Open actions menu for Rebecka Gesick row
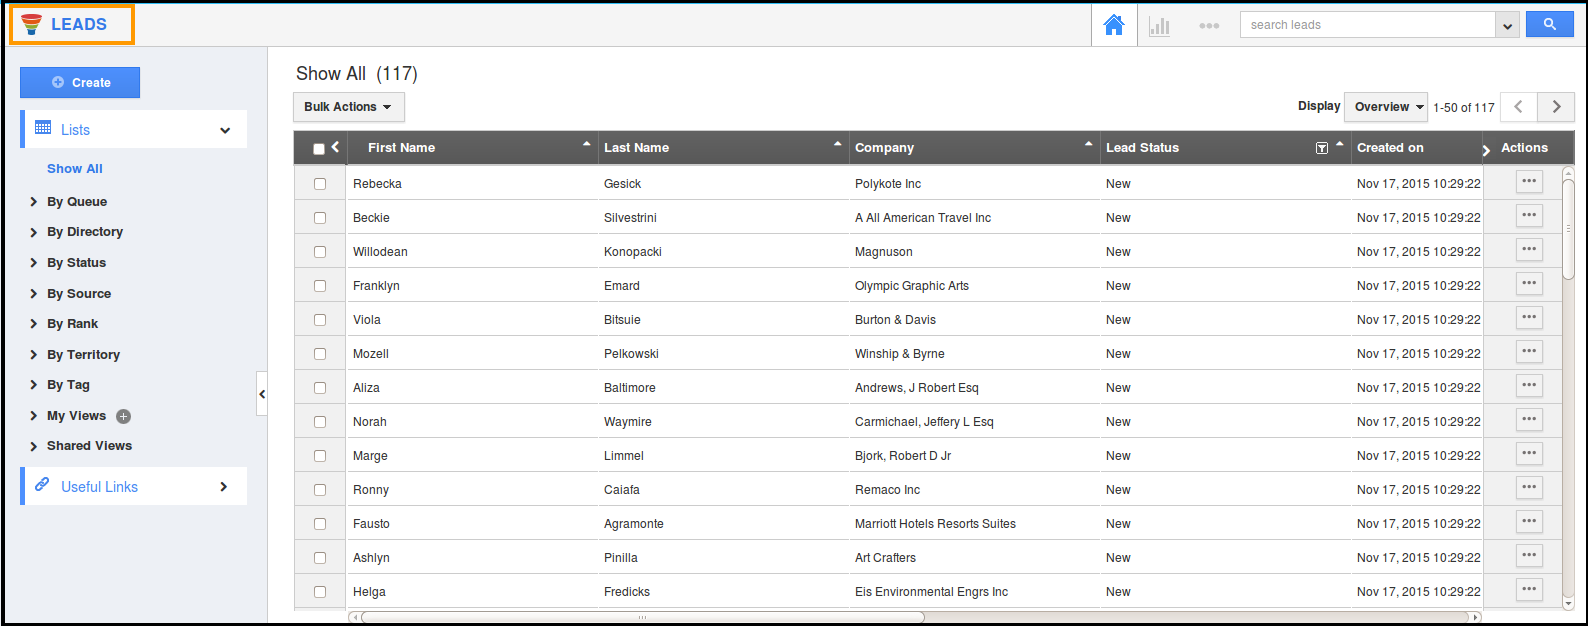The height and width of the screenshot is (626, 1588). (x=1528, y=182)
